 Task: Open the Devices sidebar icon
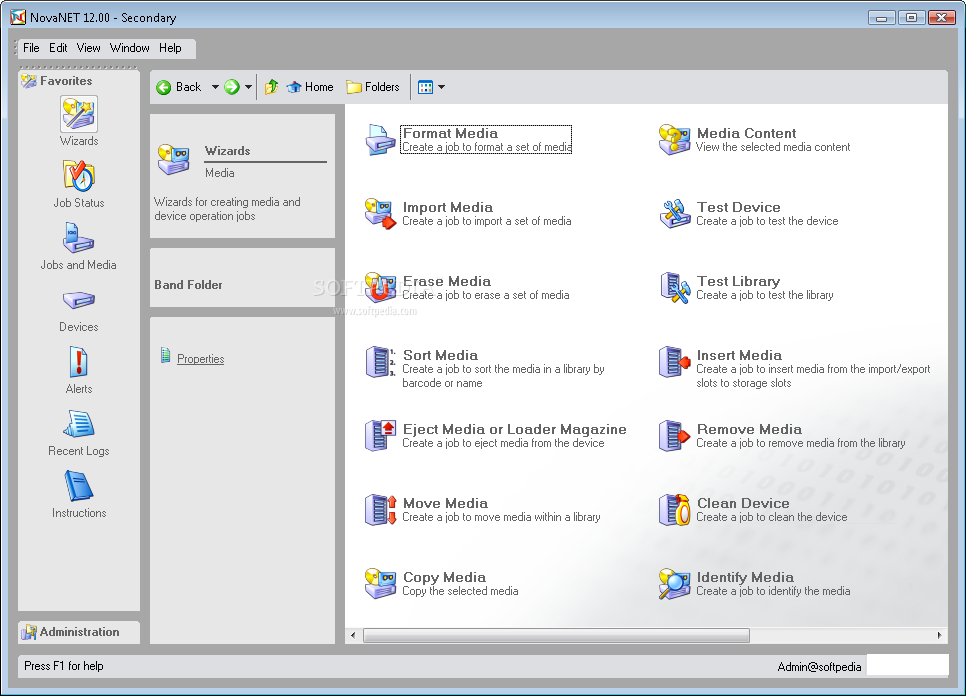click(79, 300)
